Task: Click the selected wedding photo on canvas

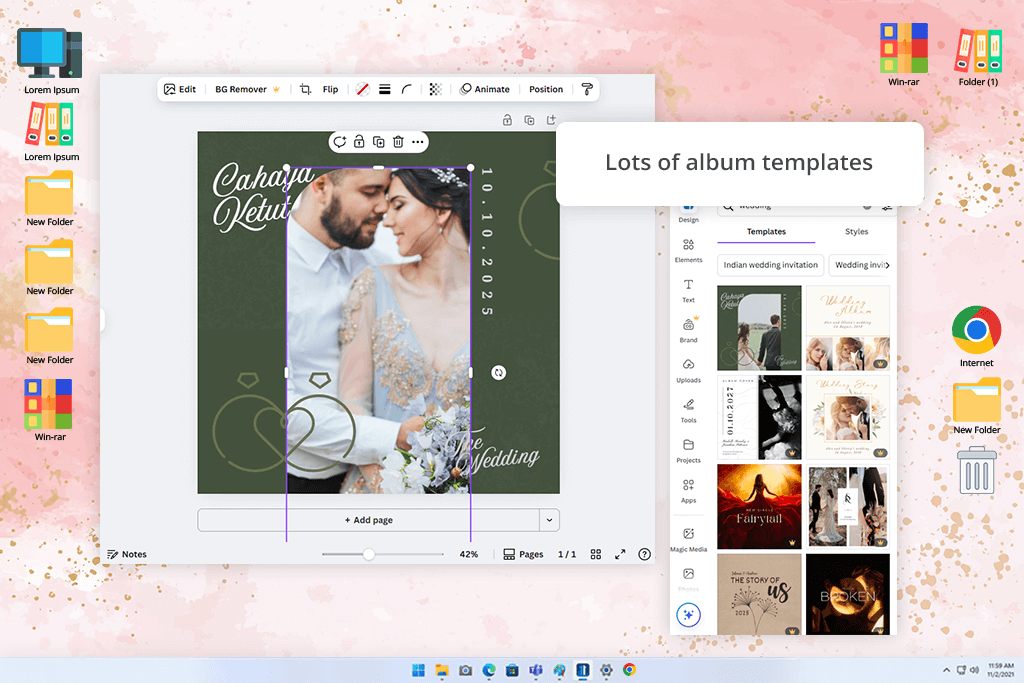Action: point(378,330)
